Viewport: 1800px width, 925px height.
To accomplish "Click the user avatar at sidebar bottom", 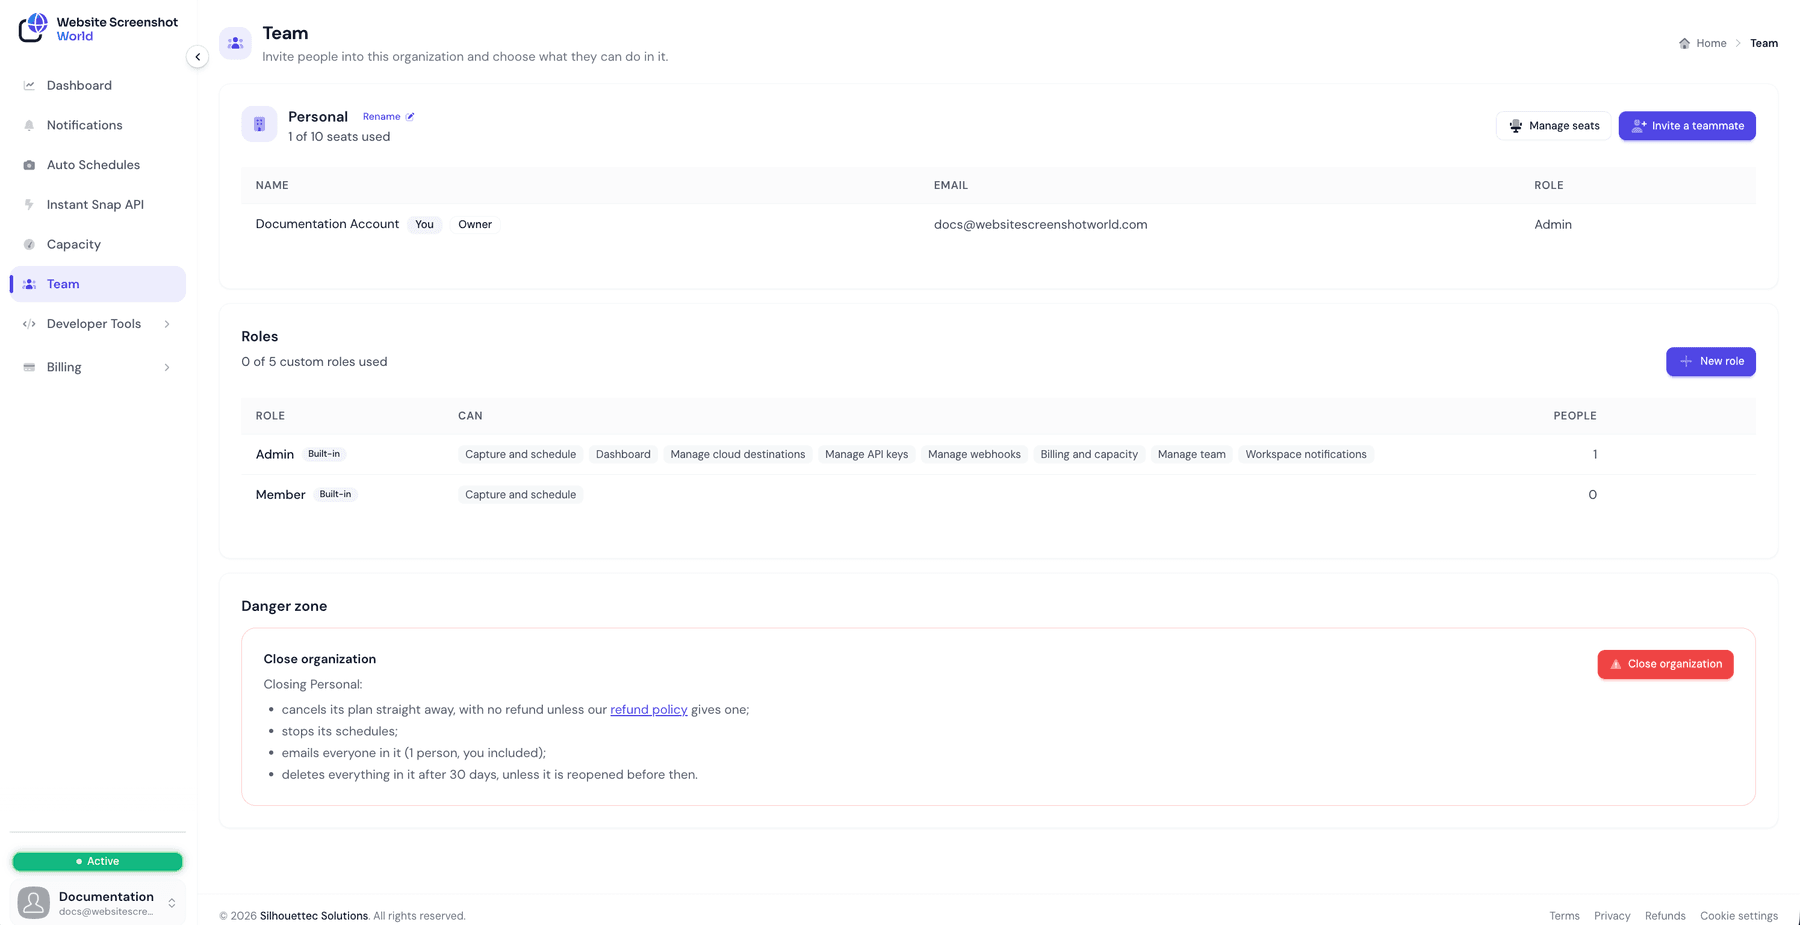I will 34,902.
